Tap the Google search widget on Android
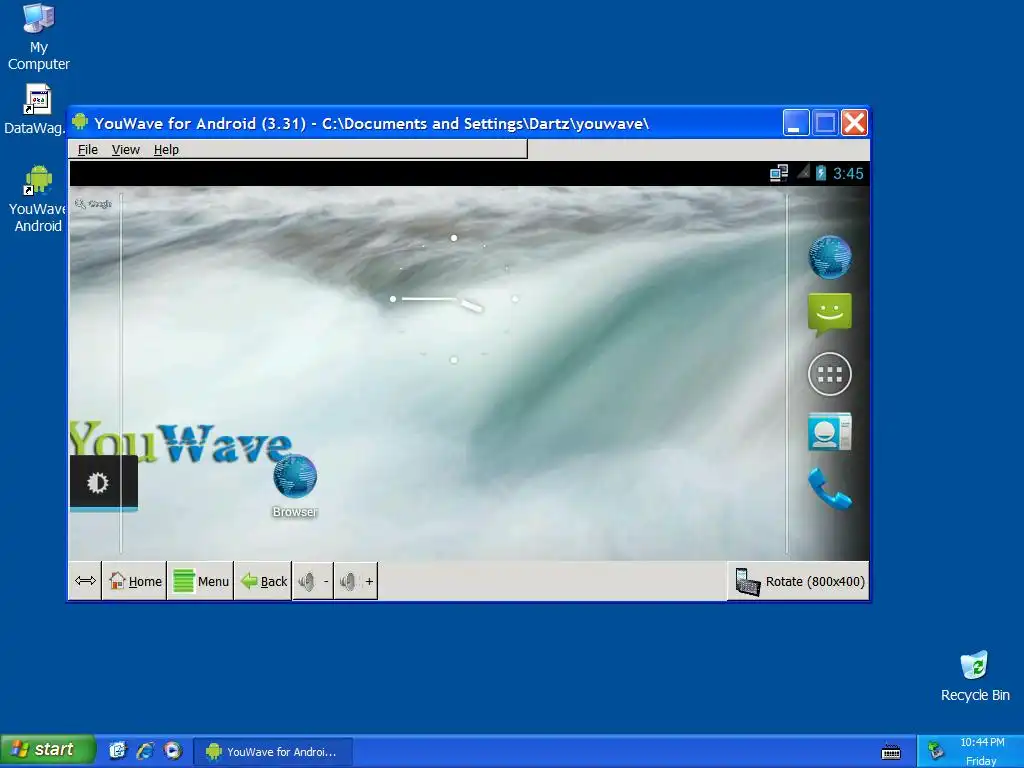 click(93, 204)
